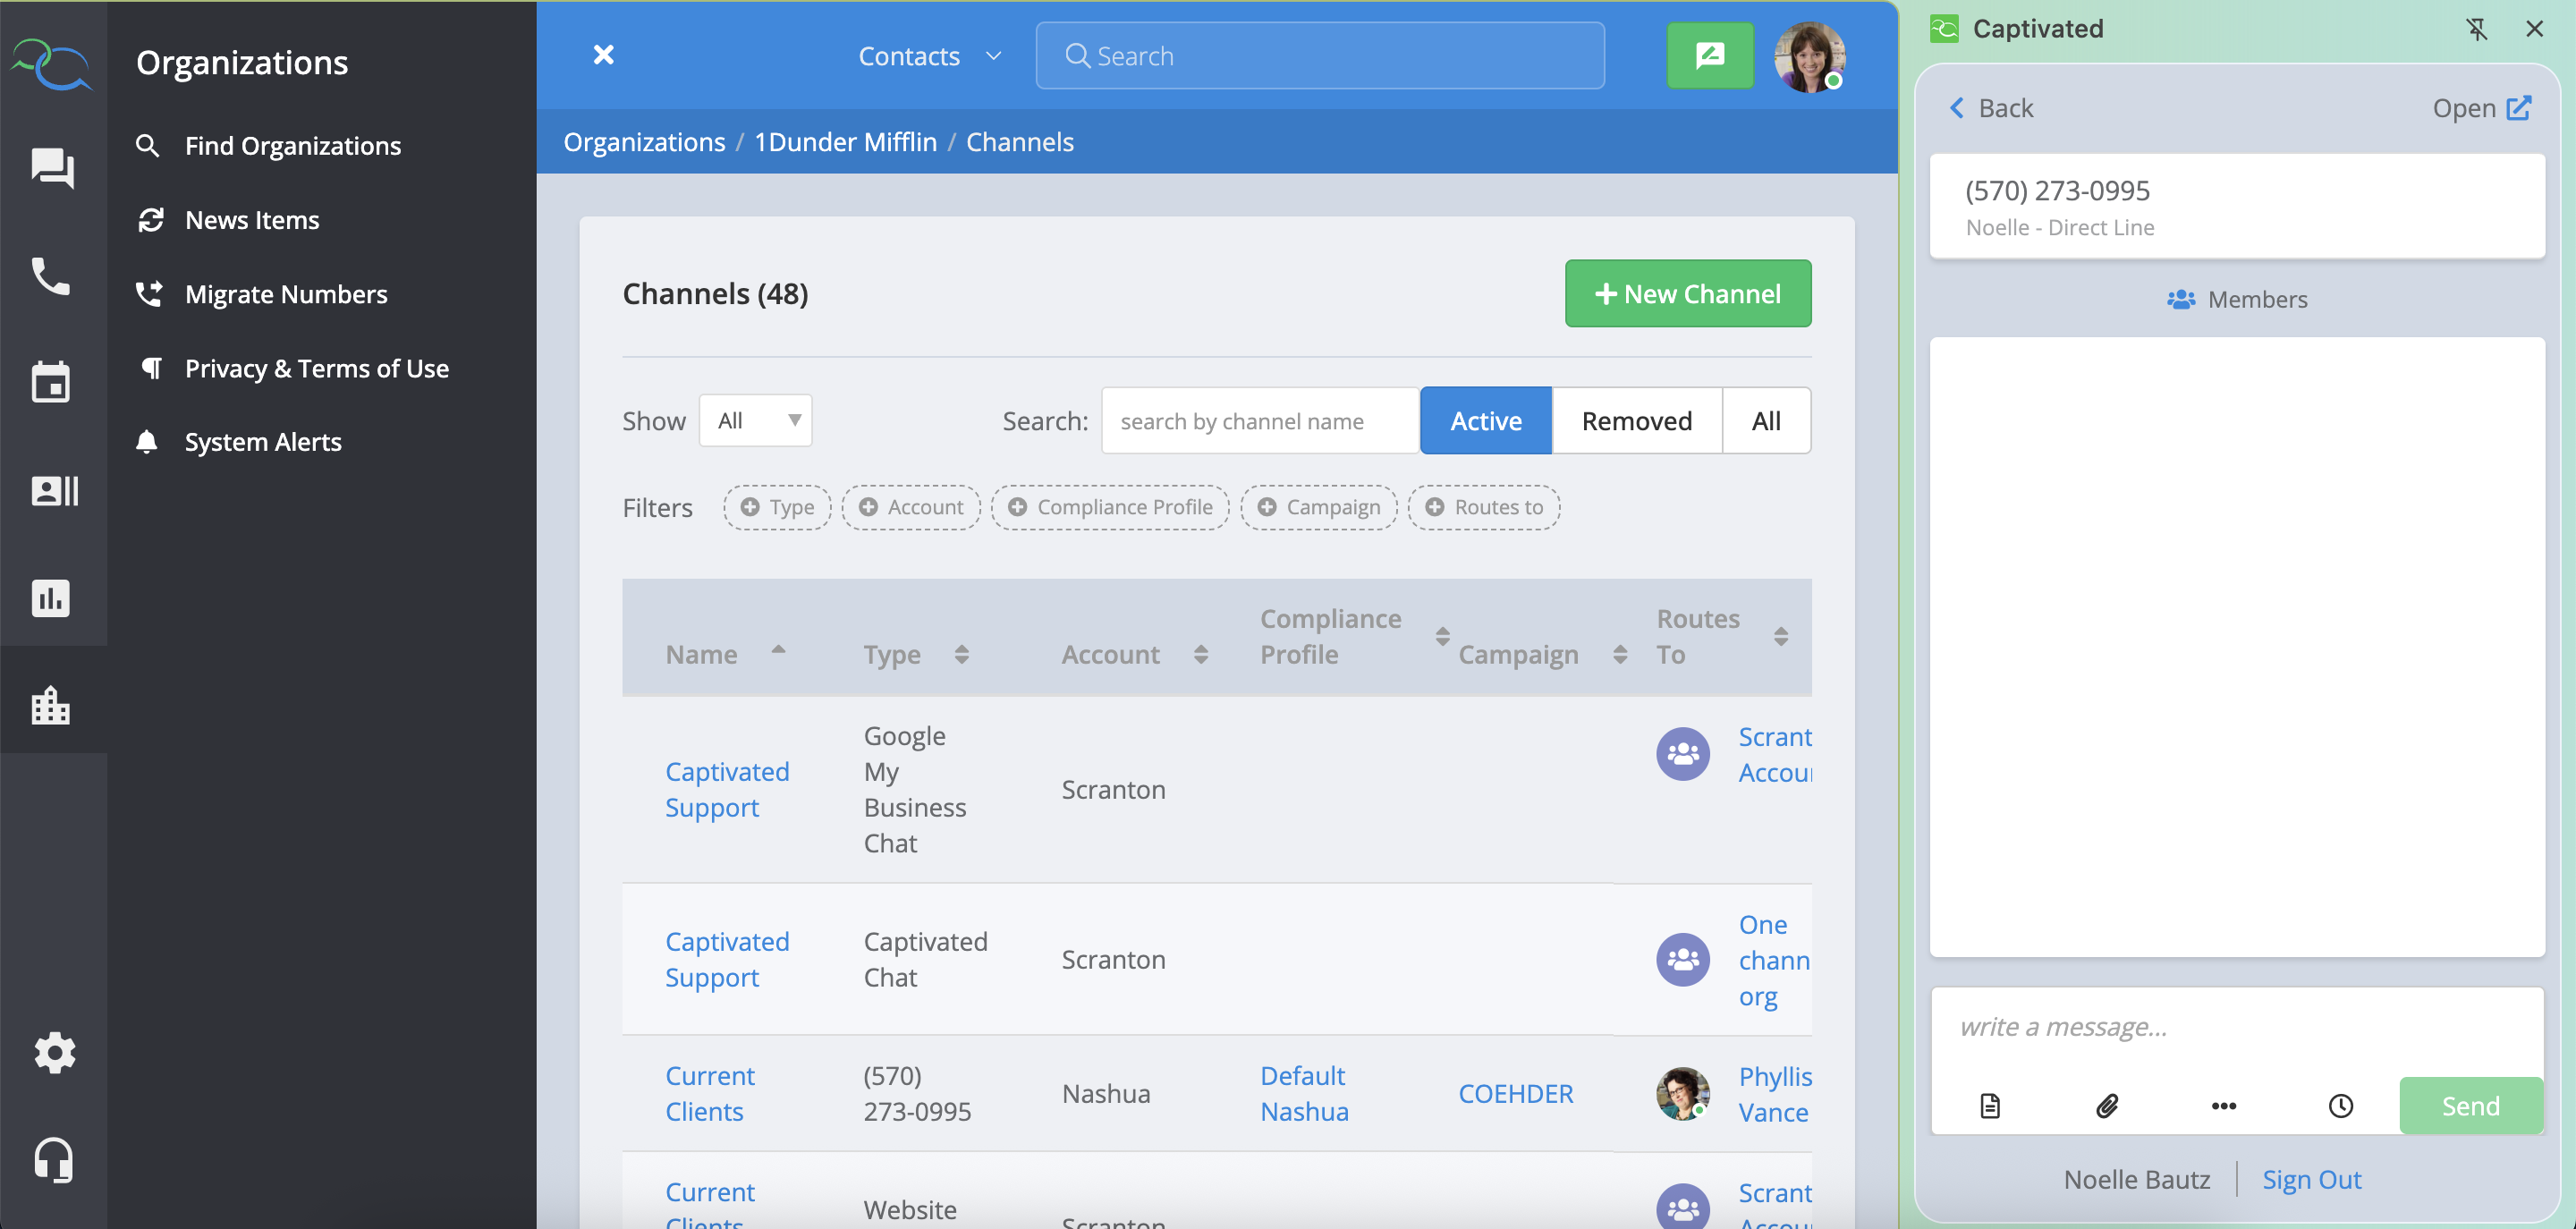Sort table by Account column

pos(1134,654)
